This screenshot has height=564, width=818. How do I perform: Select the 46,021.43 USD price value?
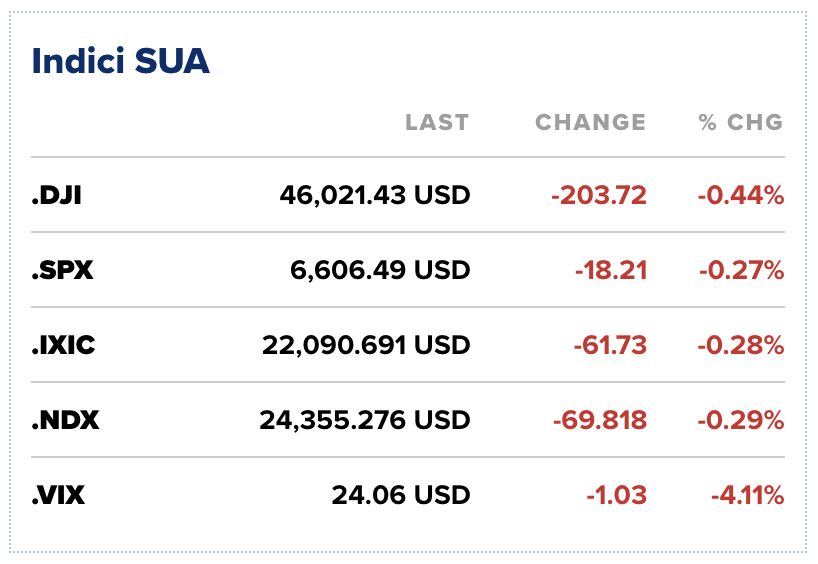tap(375, 195)
